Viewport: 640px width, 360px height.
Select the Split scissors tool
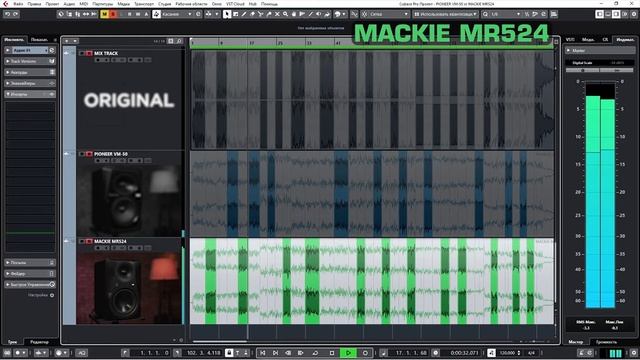coord(260,14)
